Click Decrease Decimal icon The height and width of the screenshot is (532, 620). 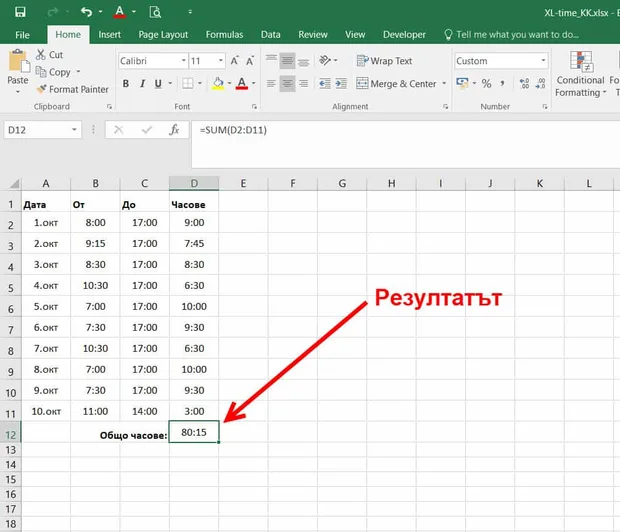pyautogui.click(x=541, y=83)
